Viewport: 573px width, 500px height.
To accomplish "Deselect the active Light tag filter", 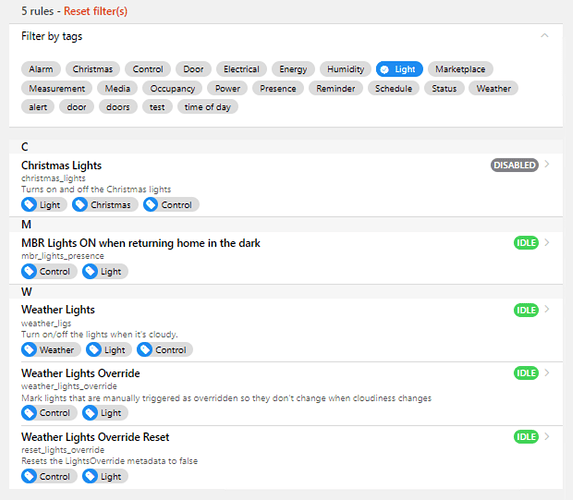I will tap(399, 69).
